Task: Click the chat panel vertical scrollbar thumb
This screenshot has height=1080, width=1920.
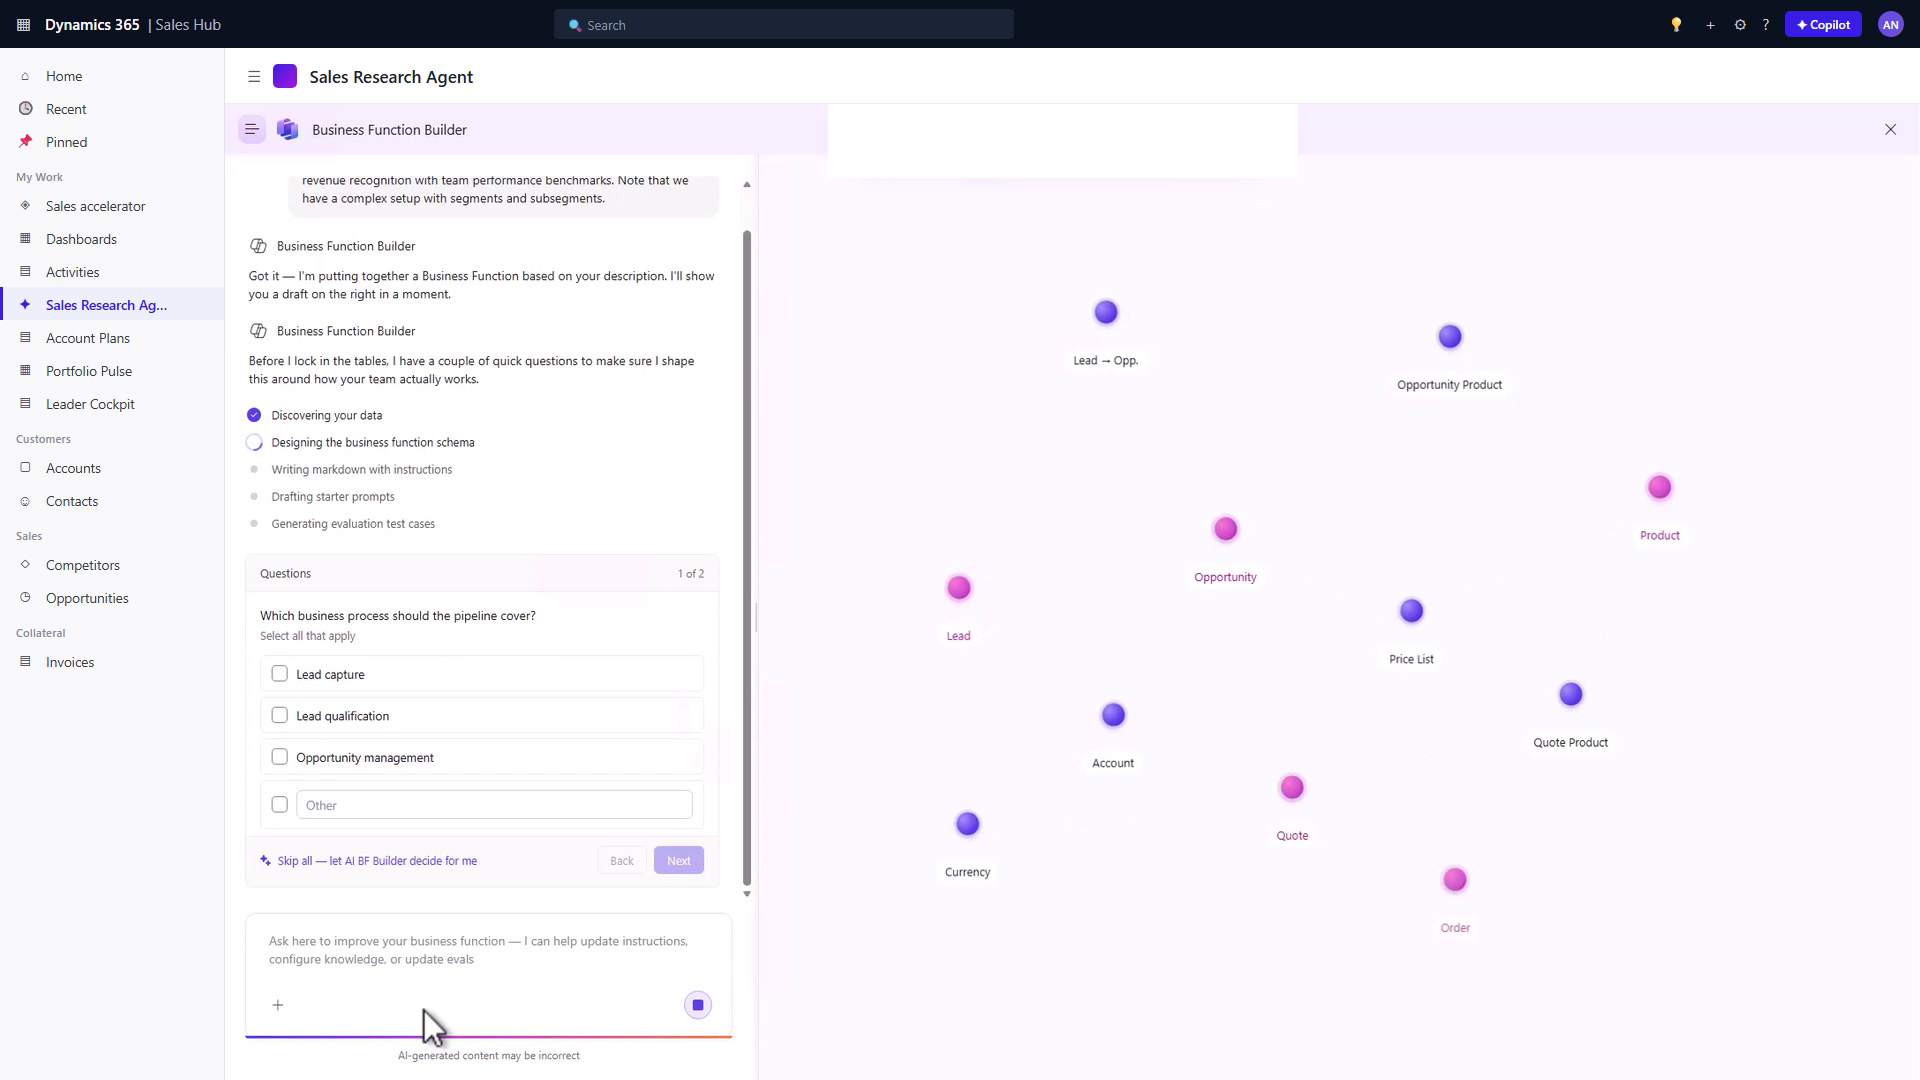Action: coord(746,558)
